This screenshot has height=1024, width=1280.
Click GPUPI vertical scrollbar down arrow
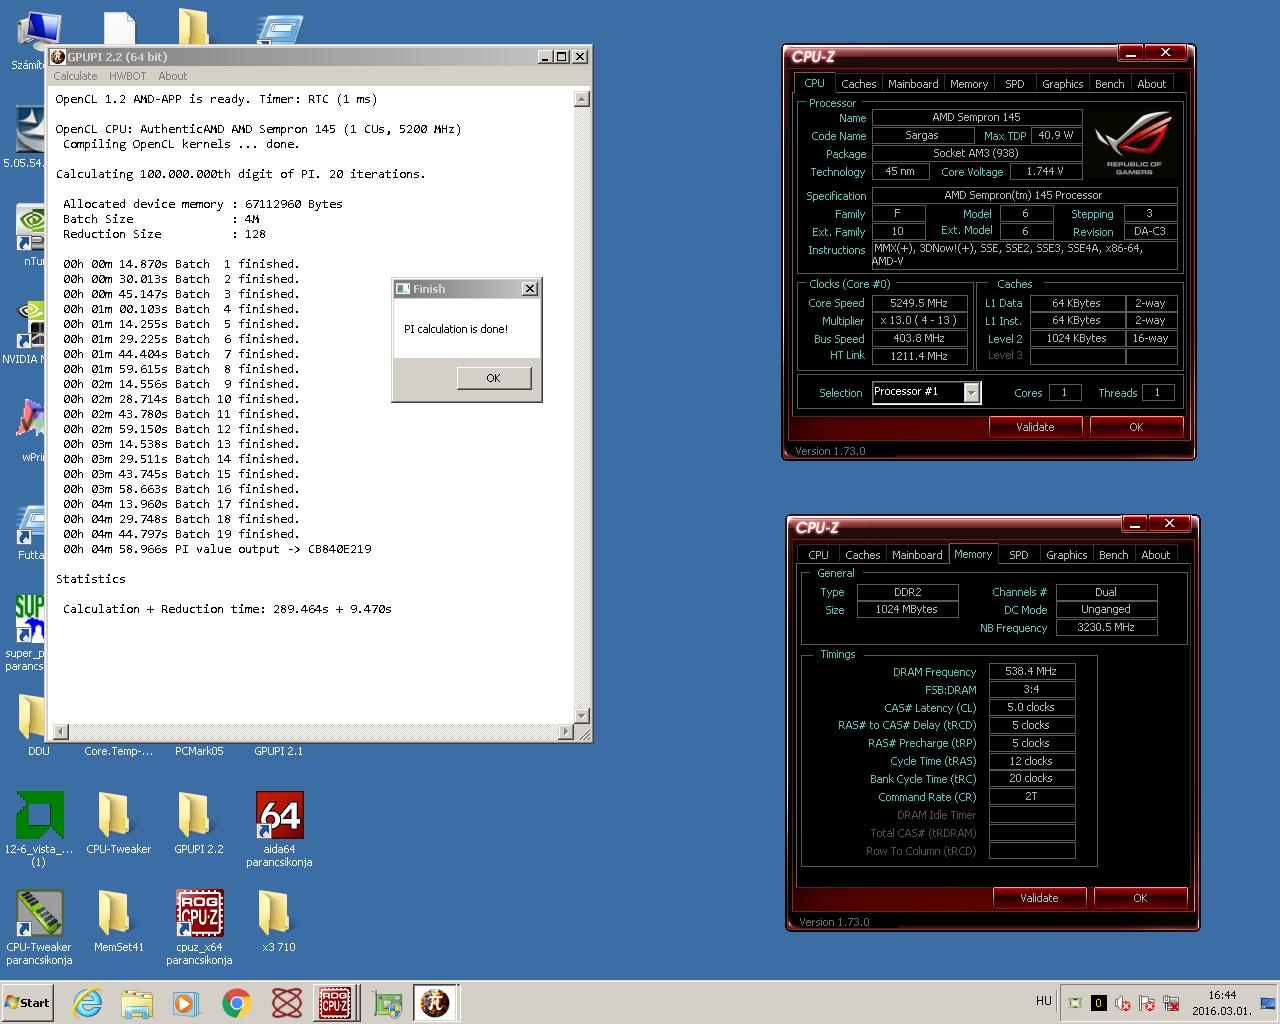[x=582, y=716]
